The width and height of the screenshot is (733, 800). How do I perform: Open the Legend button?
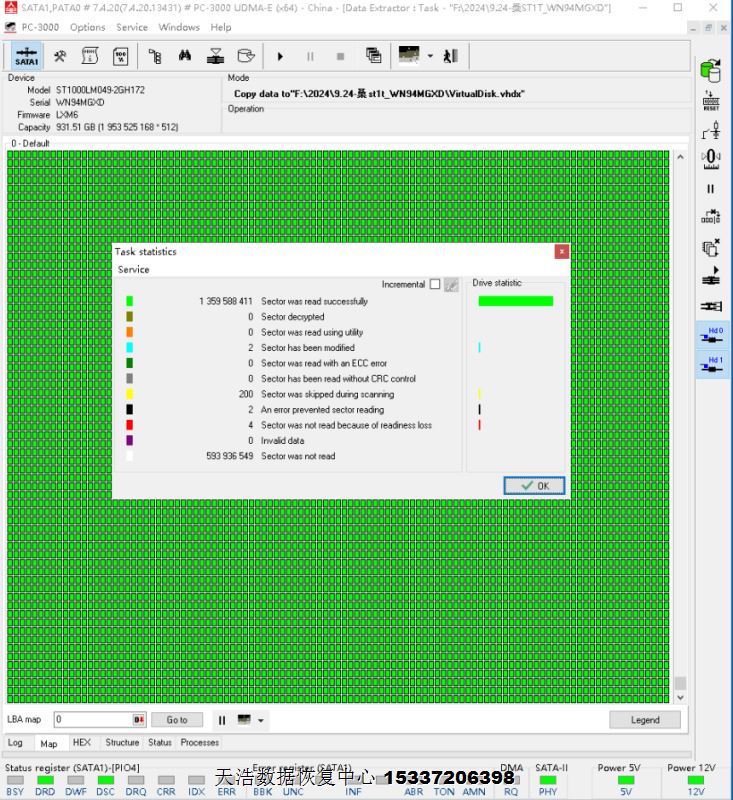click(x=644, y=720)
